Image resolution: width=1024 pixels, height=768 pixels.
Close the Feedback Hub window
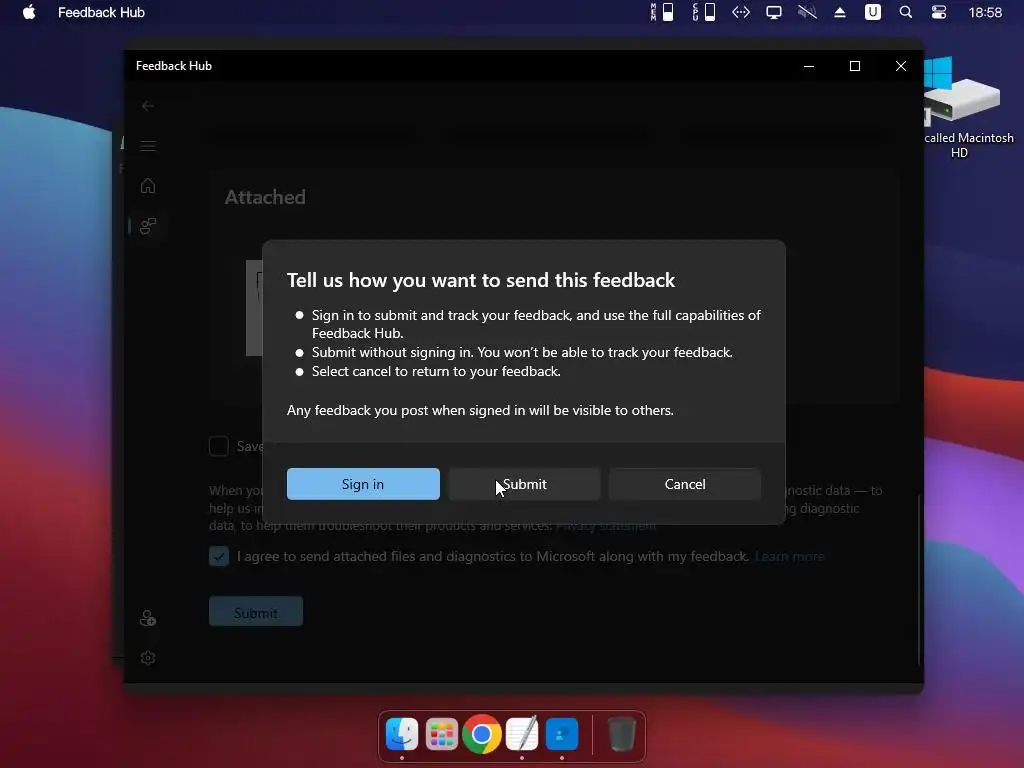[901, 66]
